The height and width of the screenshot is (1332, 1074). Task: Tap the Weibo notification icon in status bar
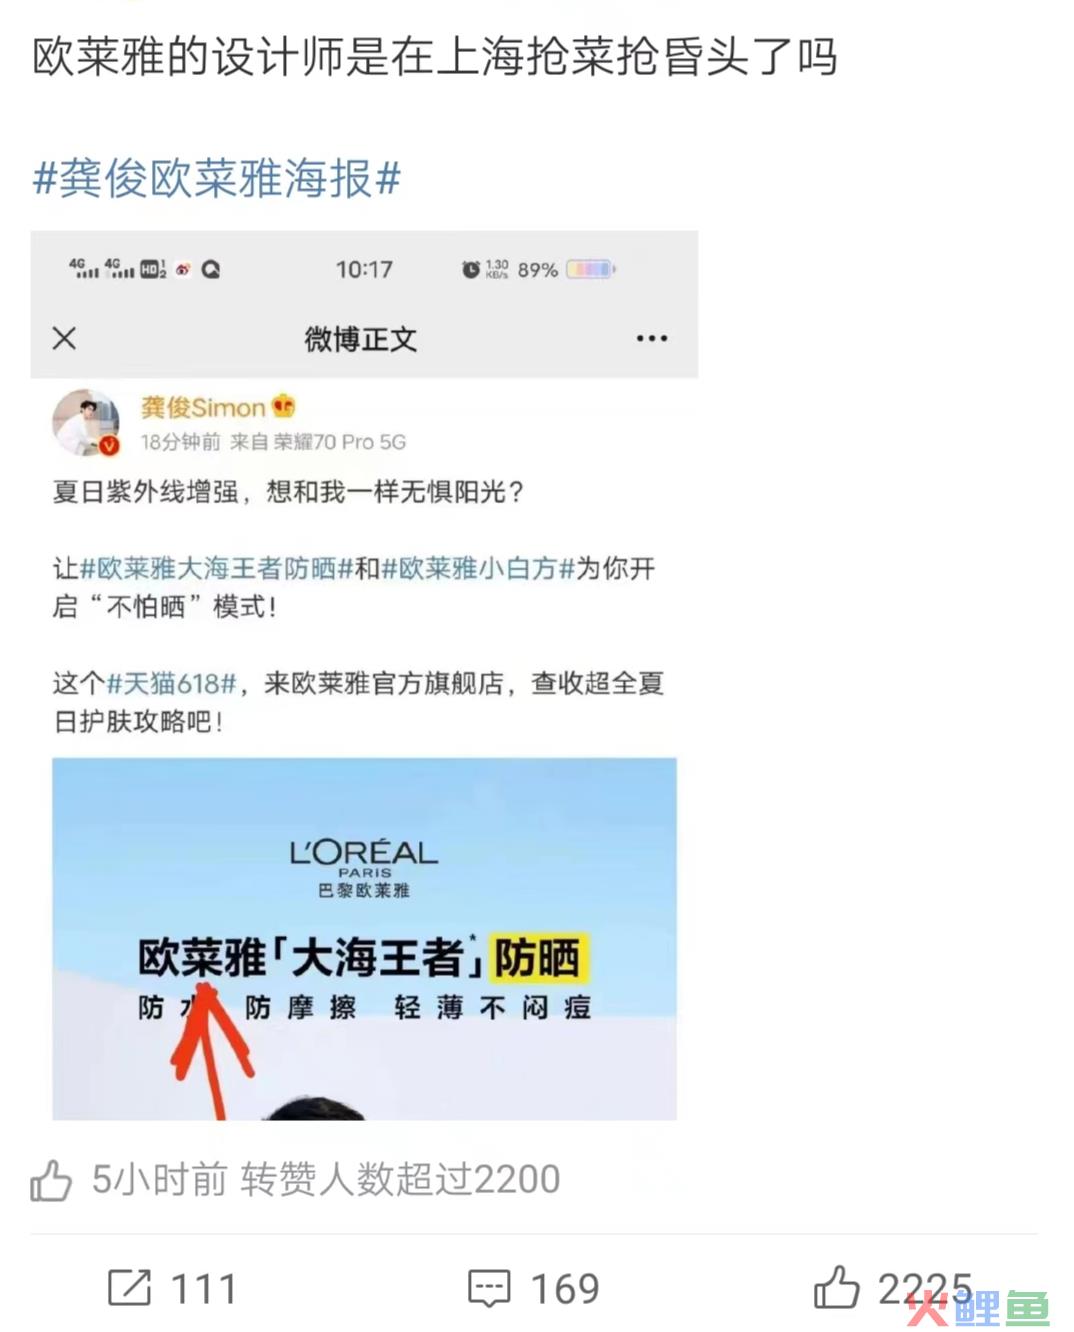(x=183, y=269)
